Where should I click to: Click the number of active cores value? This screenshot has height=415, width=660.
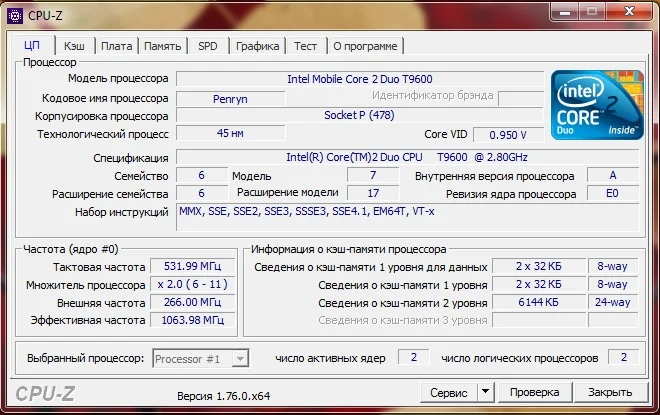click(x=414, y=357)
